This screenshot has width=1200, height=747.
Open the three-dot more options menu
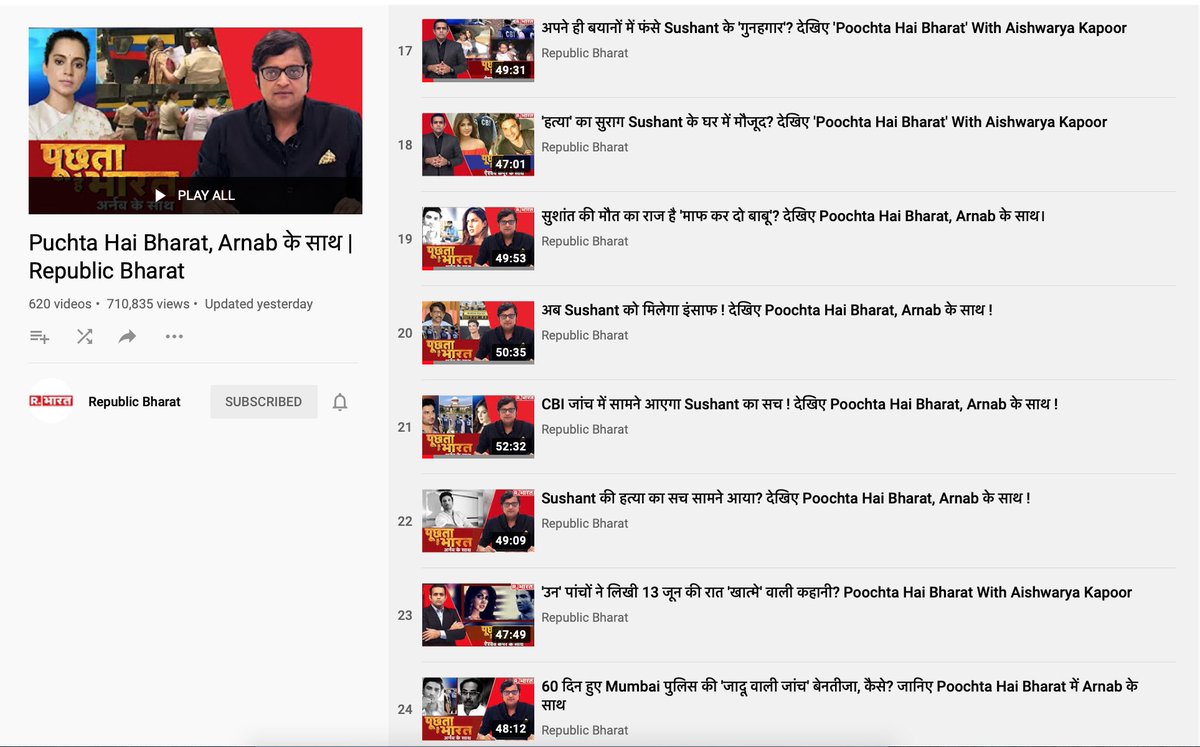coord(174,337)
